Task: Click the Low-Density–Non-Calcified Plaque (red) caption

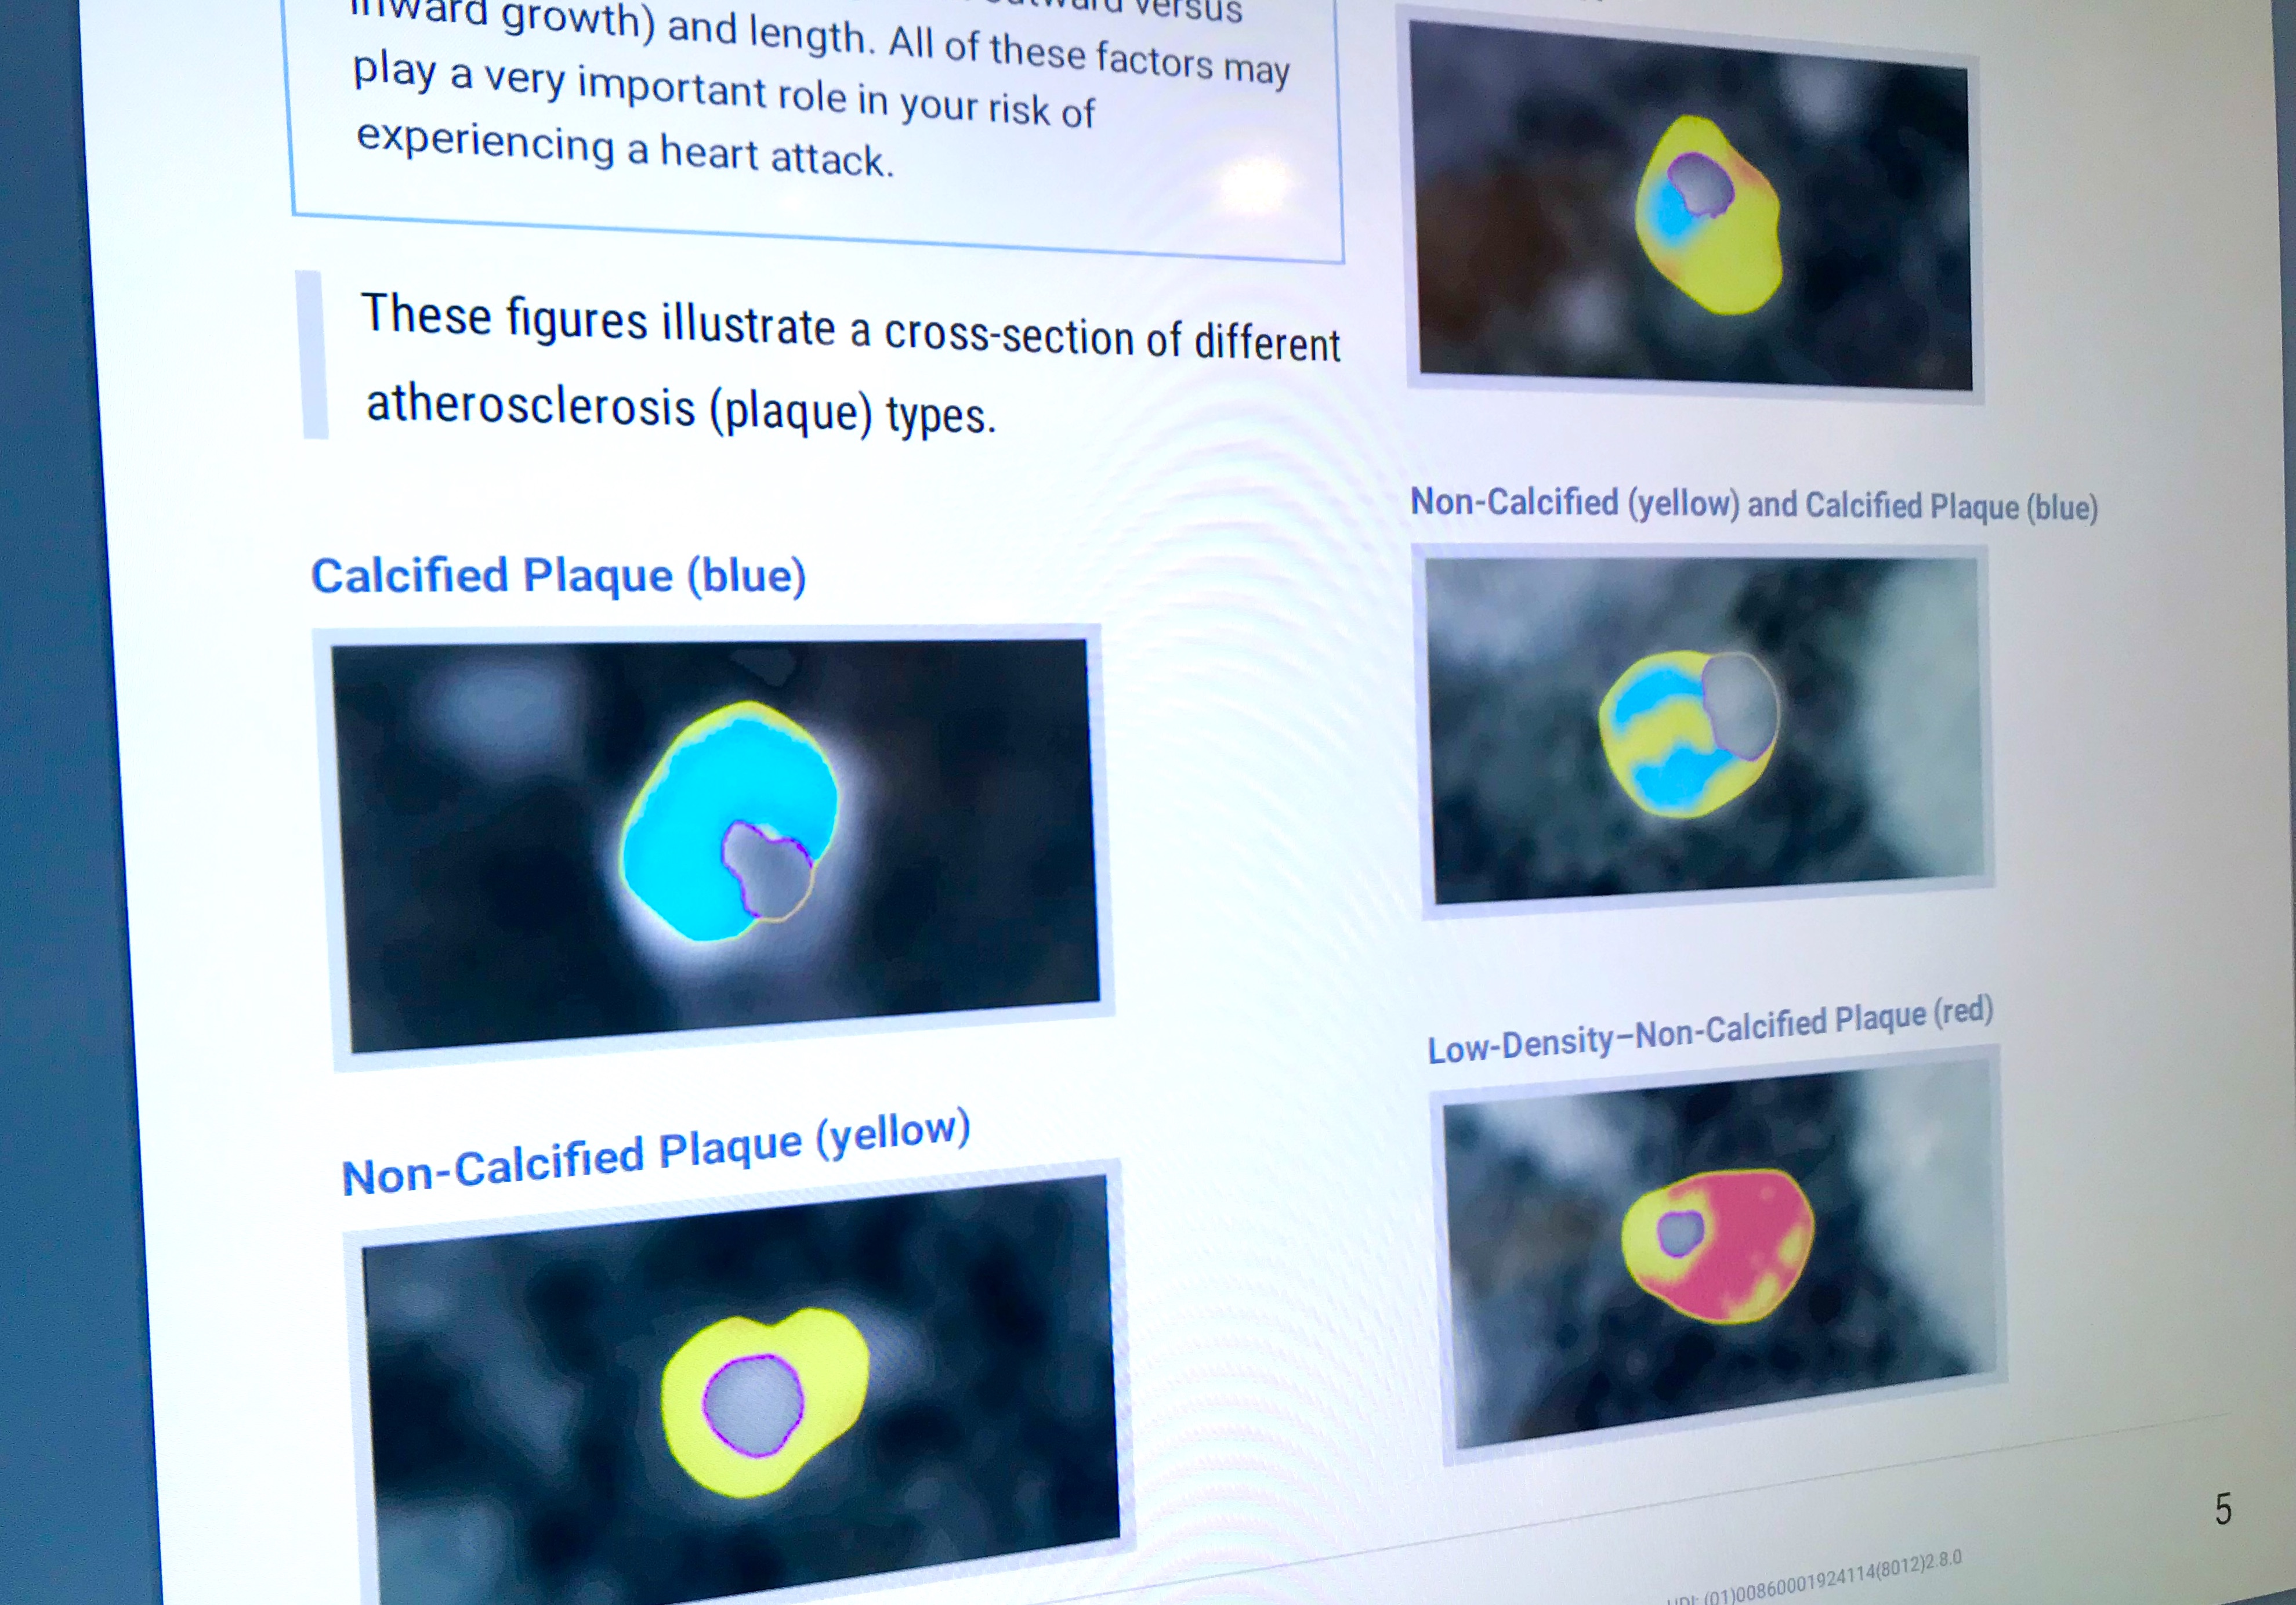Action: (x=1710, y=1030)
